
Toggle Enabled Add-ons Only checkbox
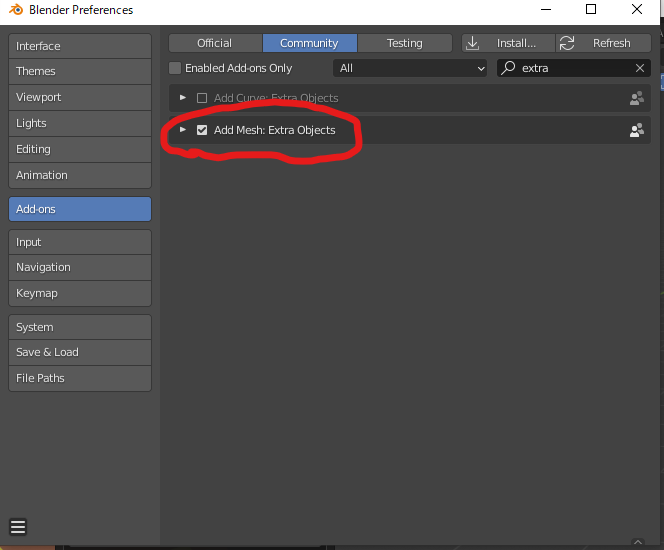pos(175,68)
